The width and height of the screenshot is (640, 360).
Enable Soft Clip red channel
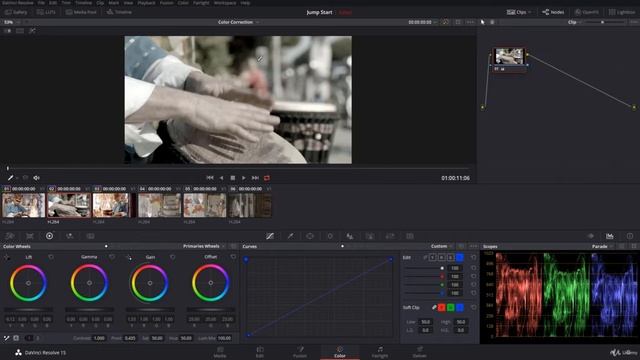[x=442, y=307]
